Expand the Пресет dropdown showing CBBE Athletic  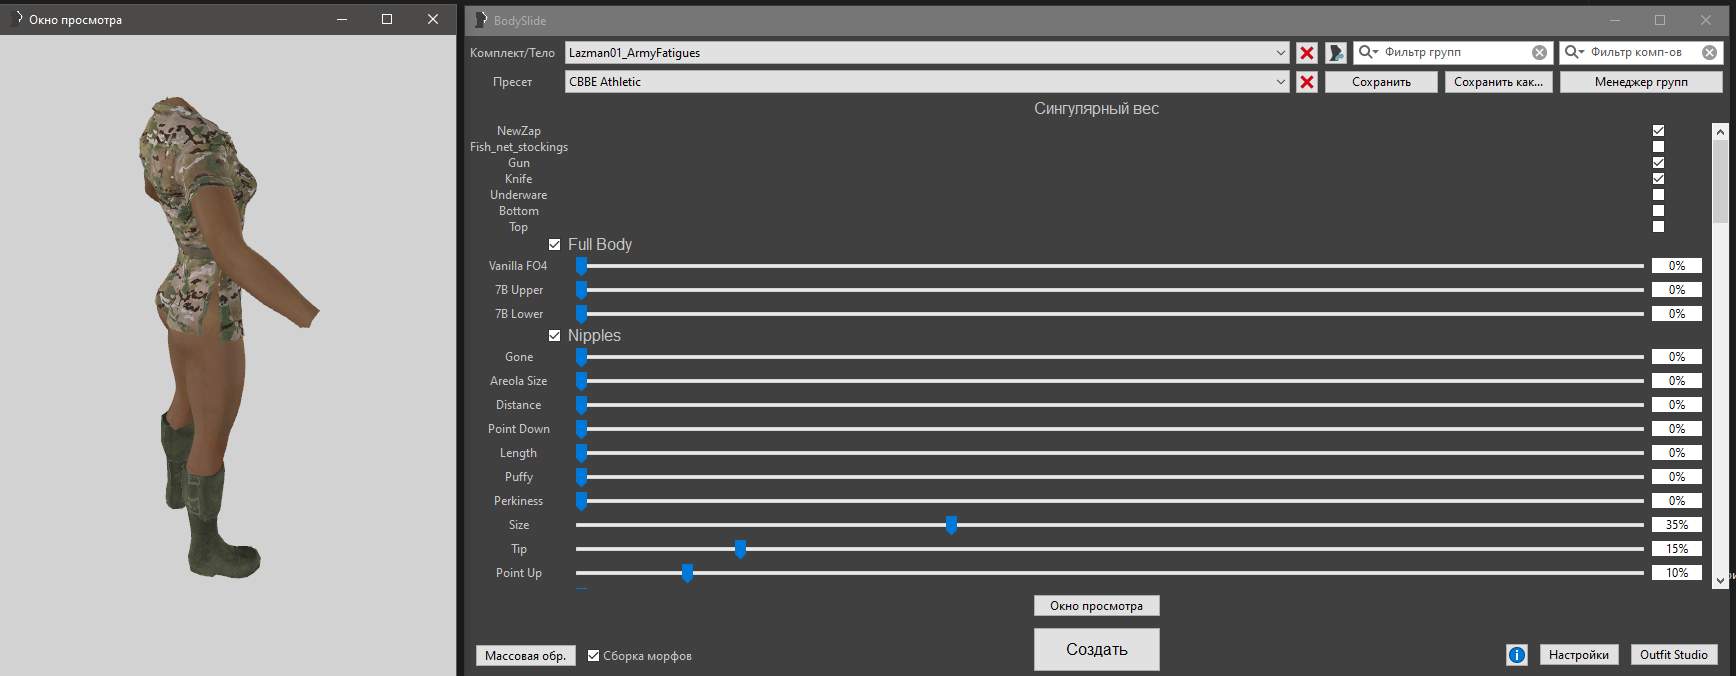point(1280,82)
